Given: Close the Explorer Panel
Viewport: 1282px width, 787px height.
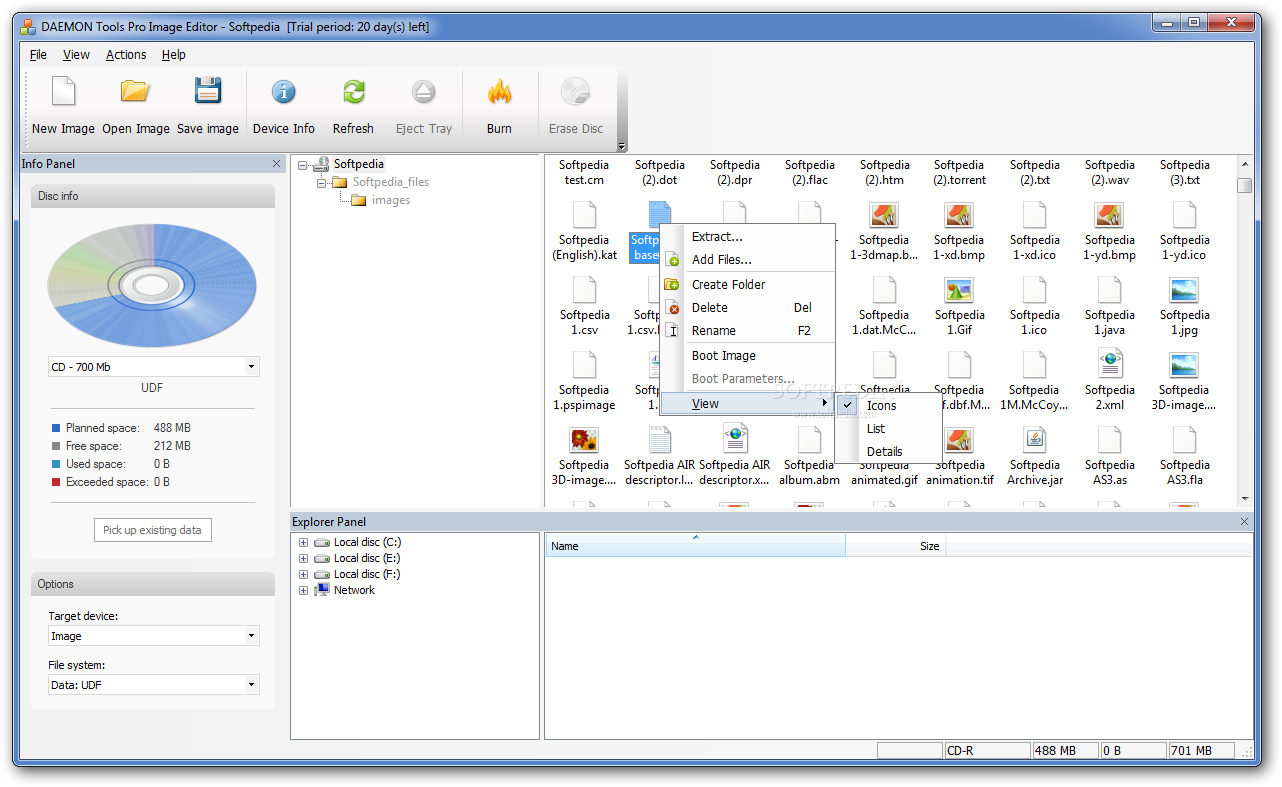Looking at the screenshot, I should point(1244,522).
